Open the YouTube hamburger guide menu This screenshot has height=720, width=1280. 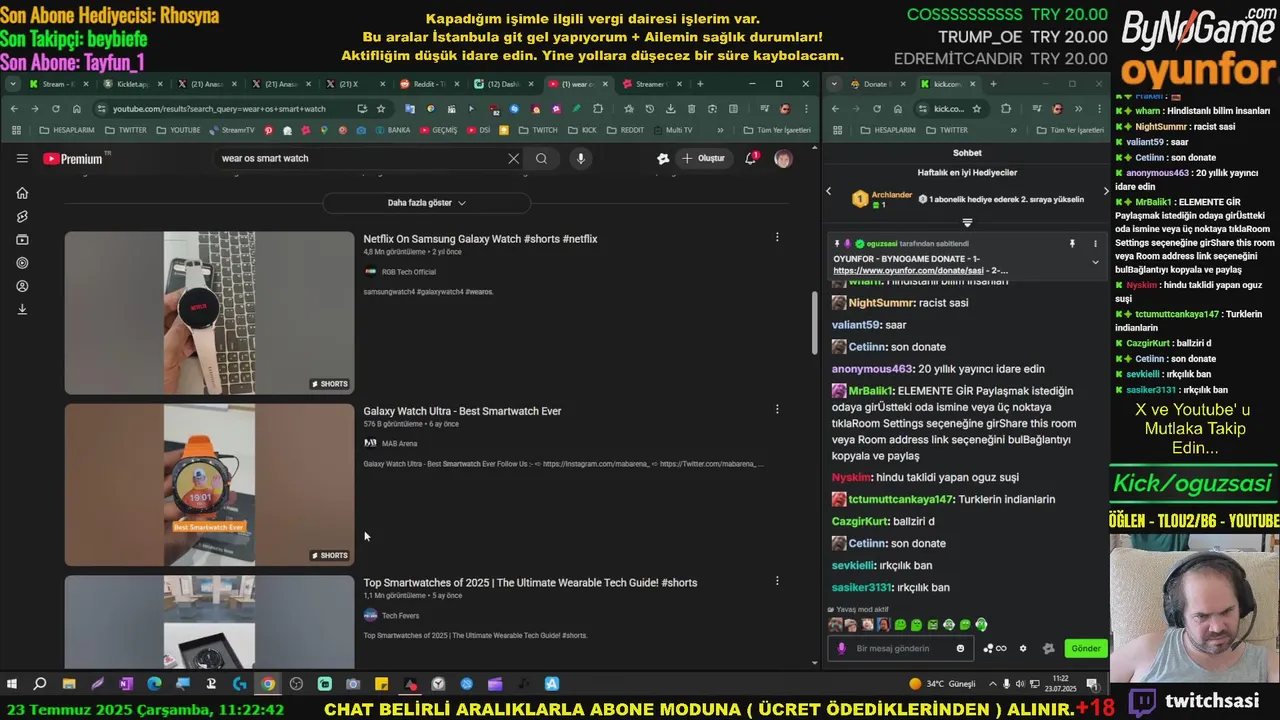point(22,158)
